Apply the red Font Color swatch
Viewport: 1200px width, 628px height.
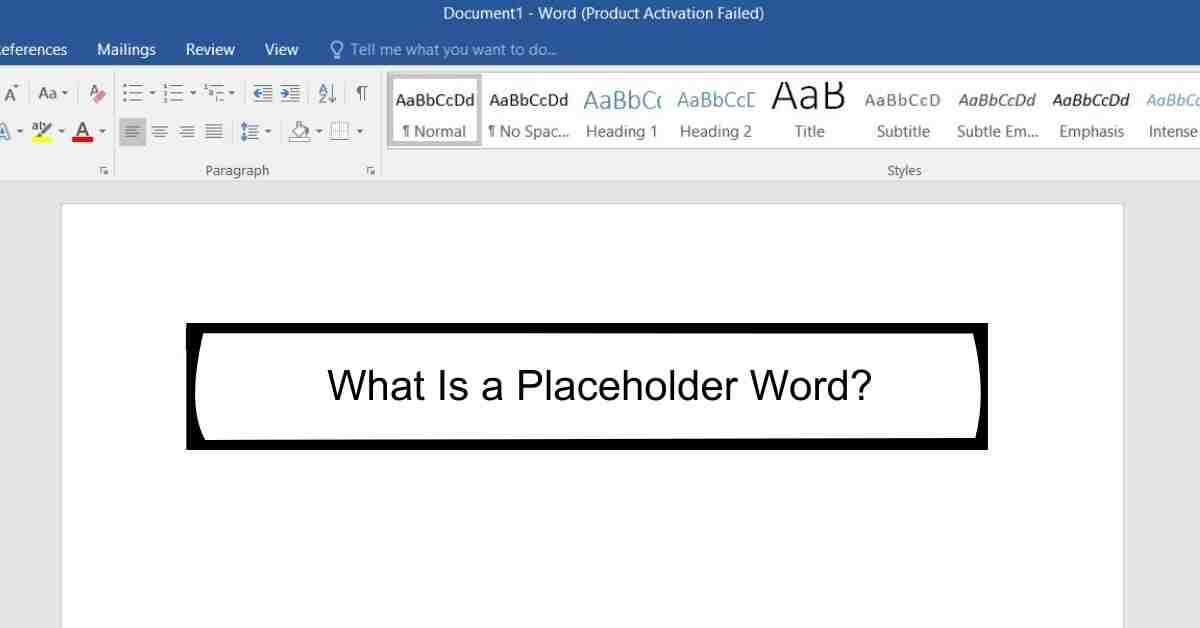[82, 131]
